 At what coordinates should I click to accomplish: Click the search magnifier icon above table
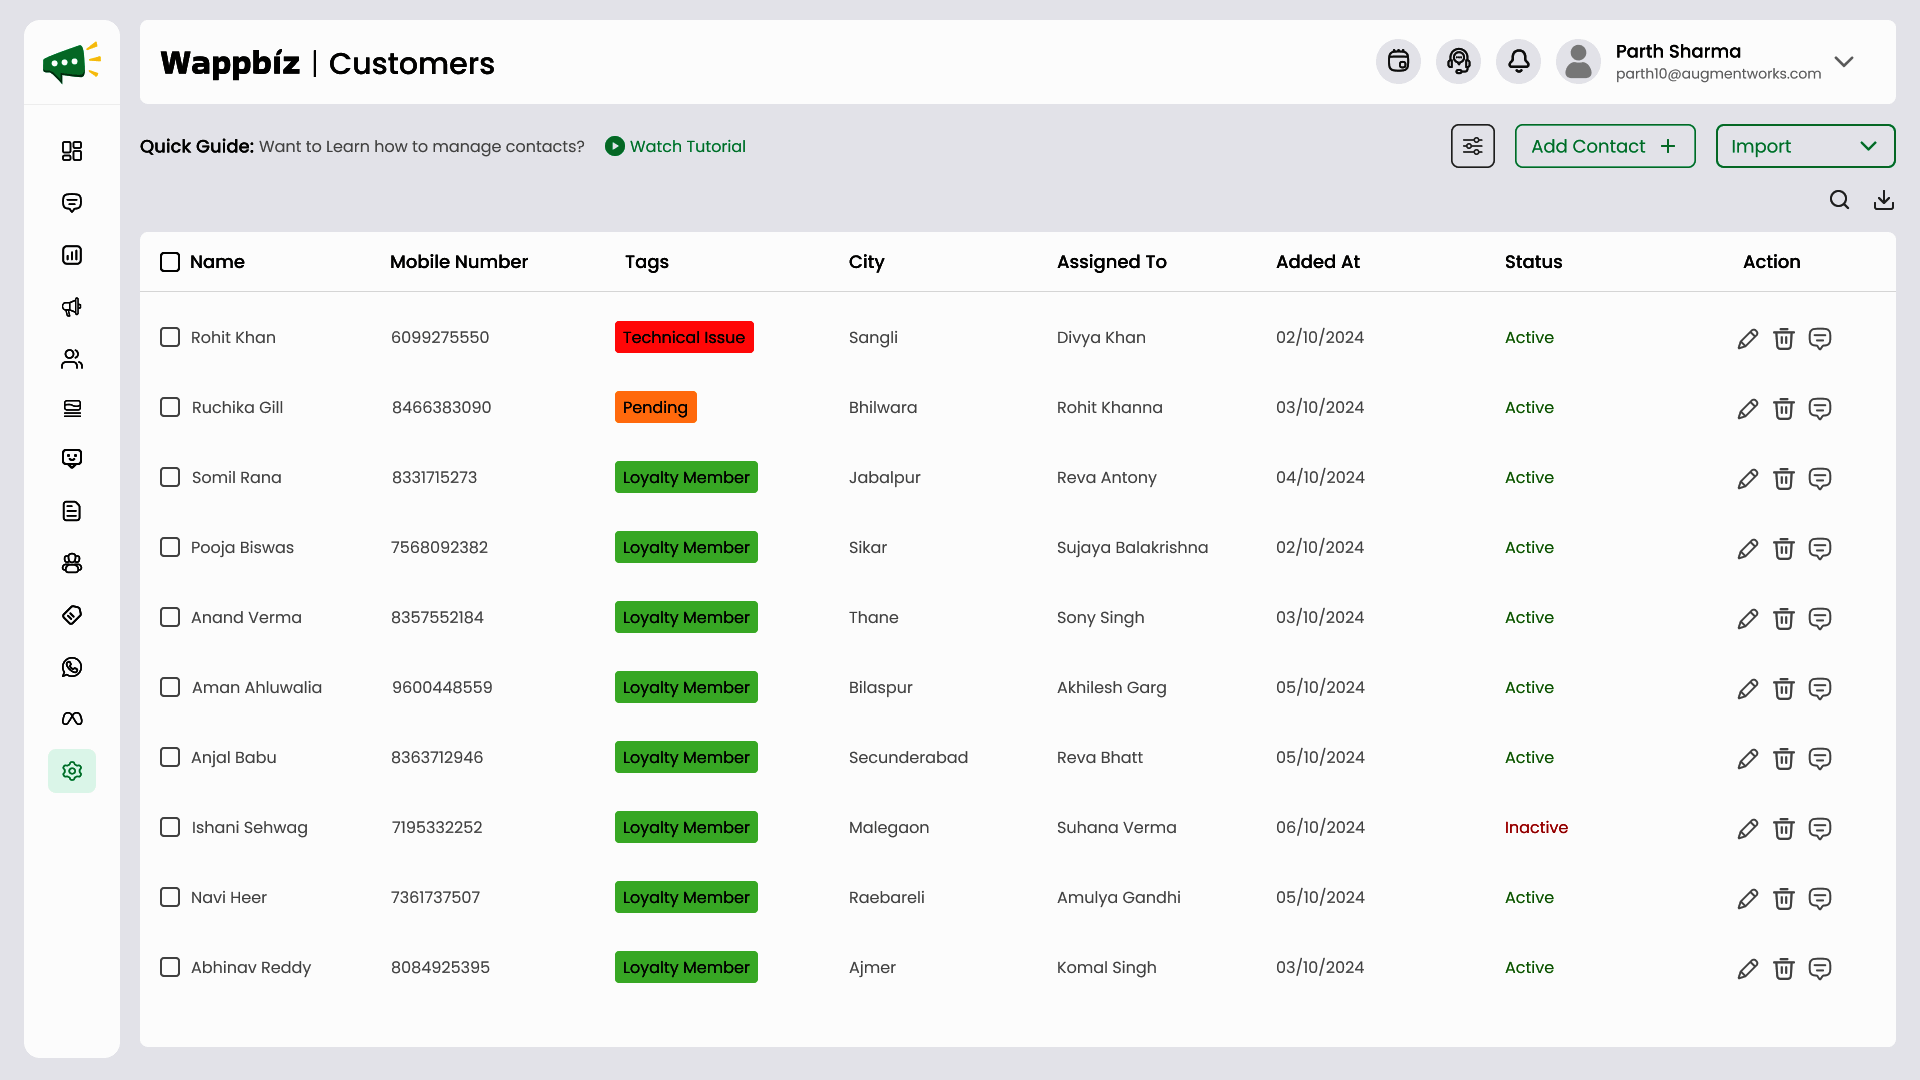(x=1839, y=200)
